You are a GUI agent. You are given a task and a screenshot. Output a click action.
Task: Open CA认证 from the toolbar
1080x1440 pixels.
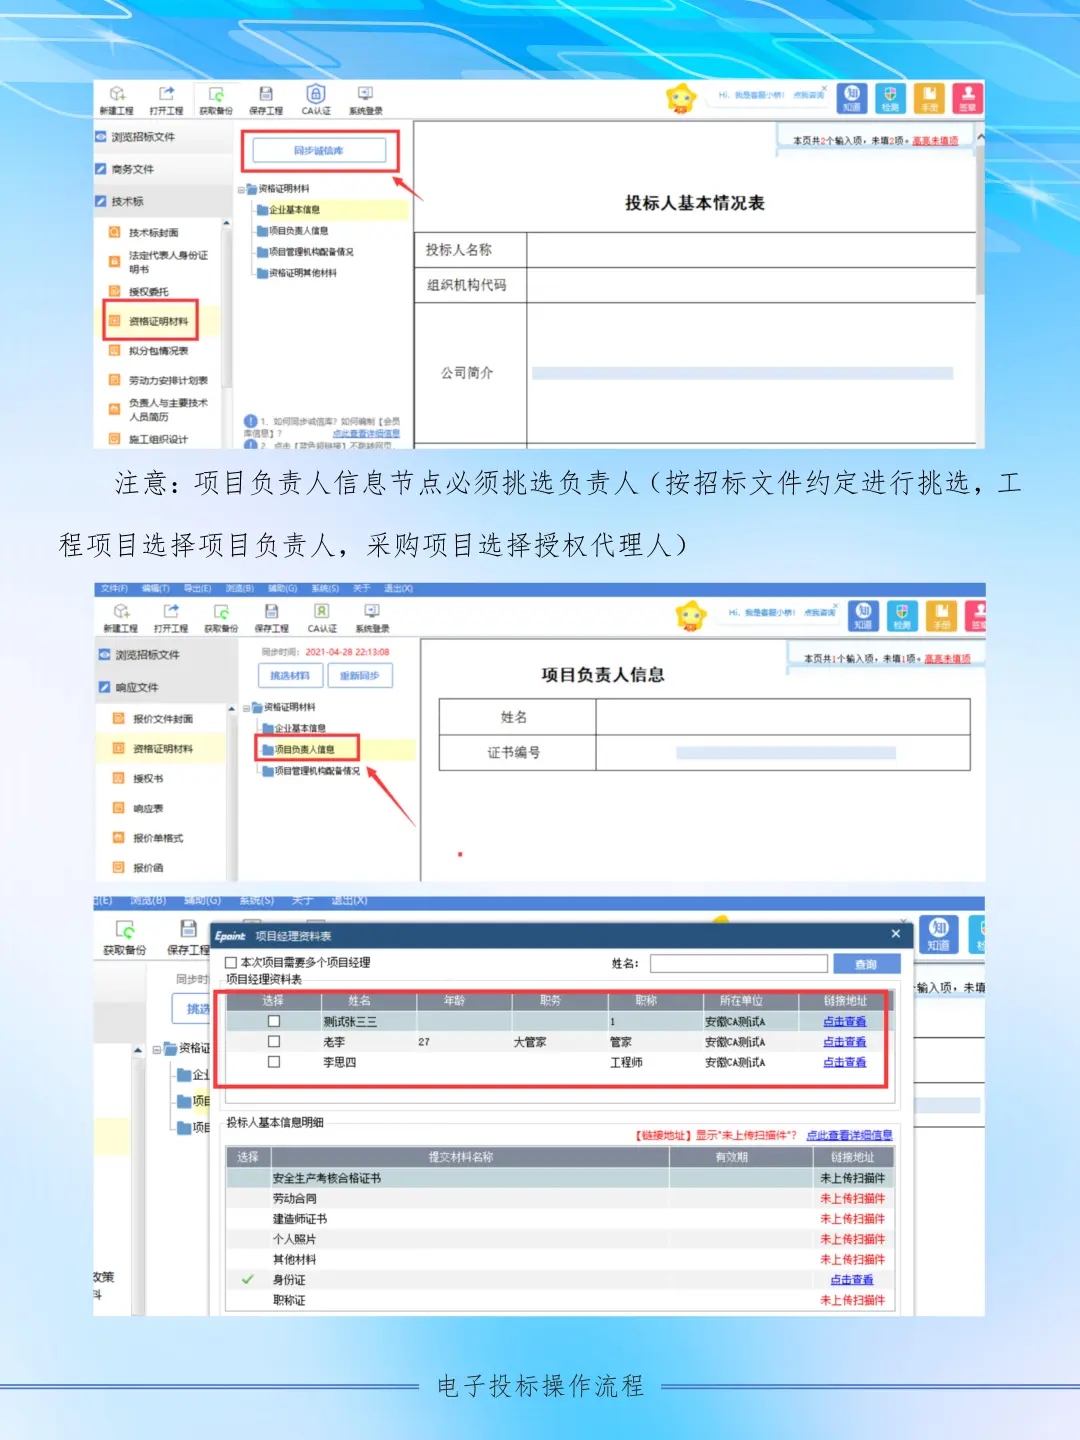[x=317, y=97]
